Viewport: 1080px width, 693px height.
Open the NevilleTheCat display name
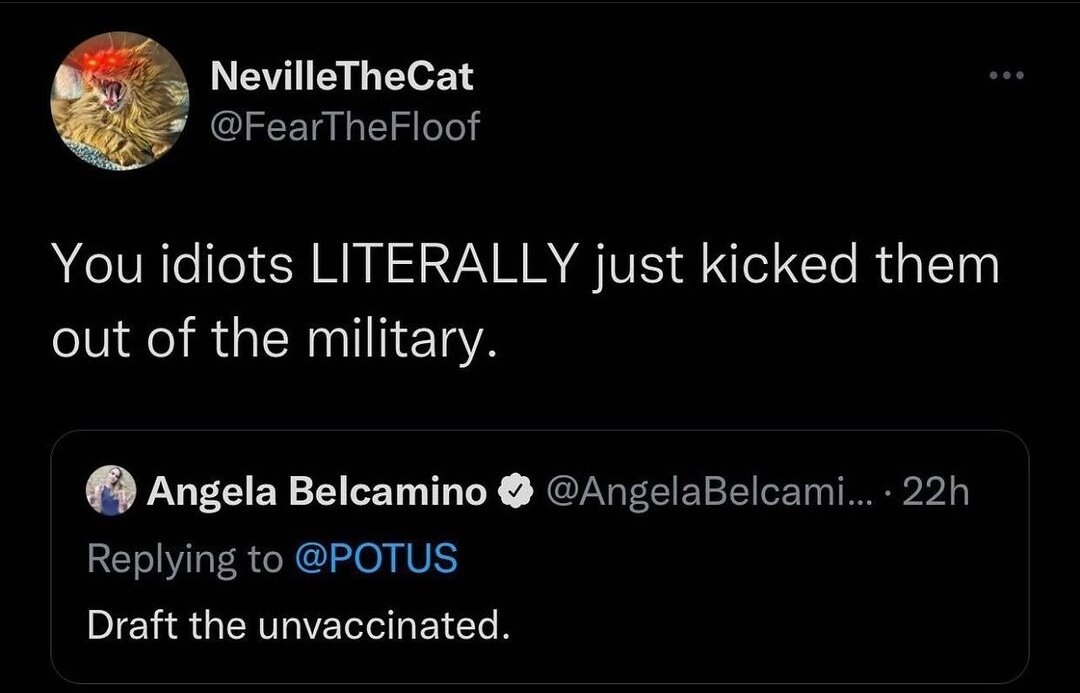(343, 76)
